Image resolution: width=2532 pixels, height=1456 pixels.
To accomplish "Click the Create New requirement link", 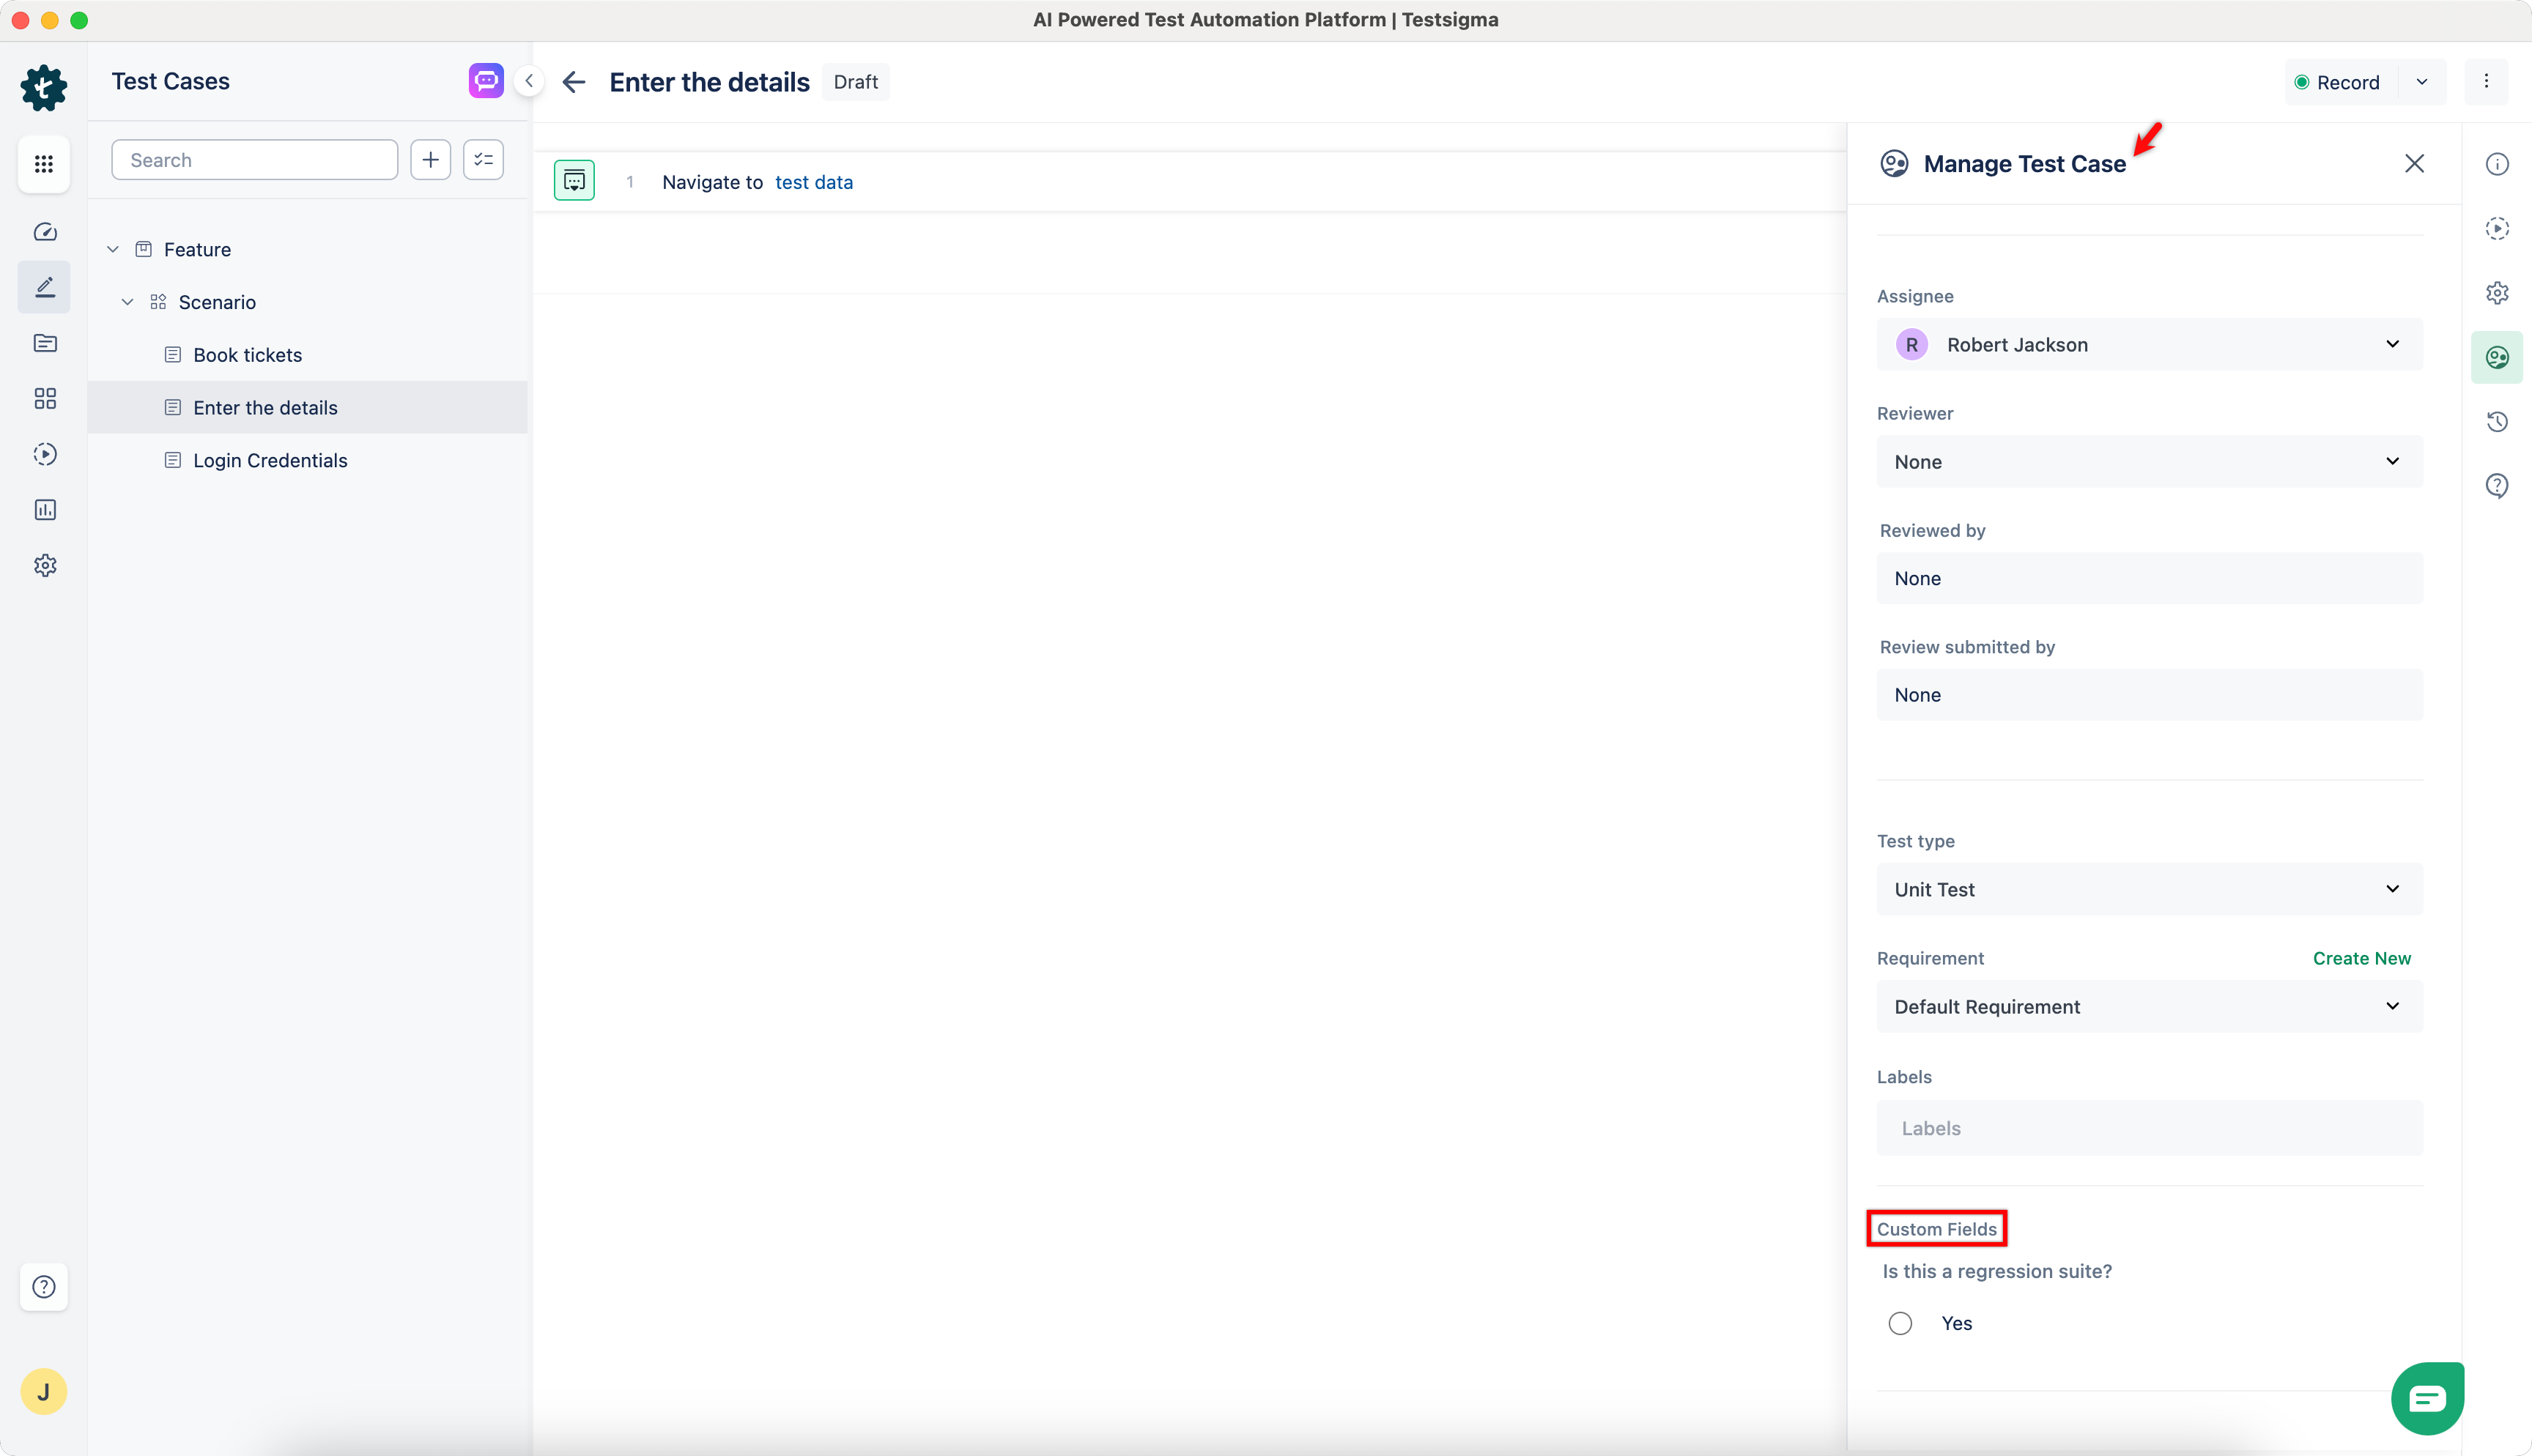I will (2361, 958).
